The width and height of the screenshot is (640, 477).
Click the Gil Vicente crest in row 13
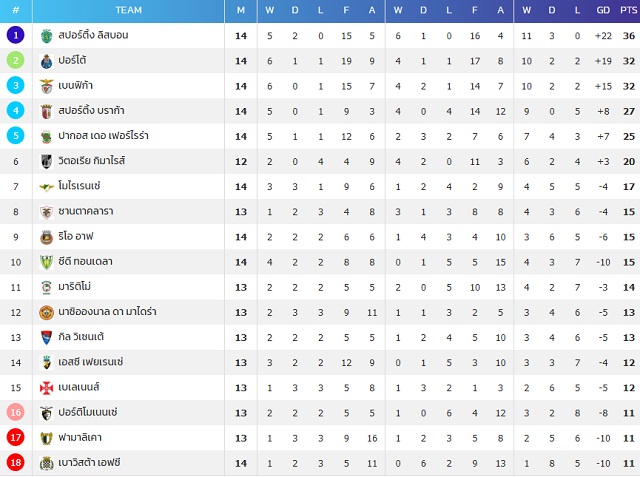point(47,337)
